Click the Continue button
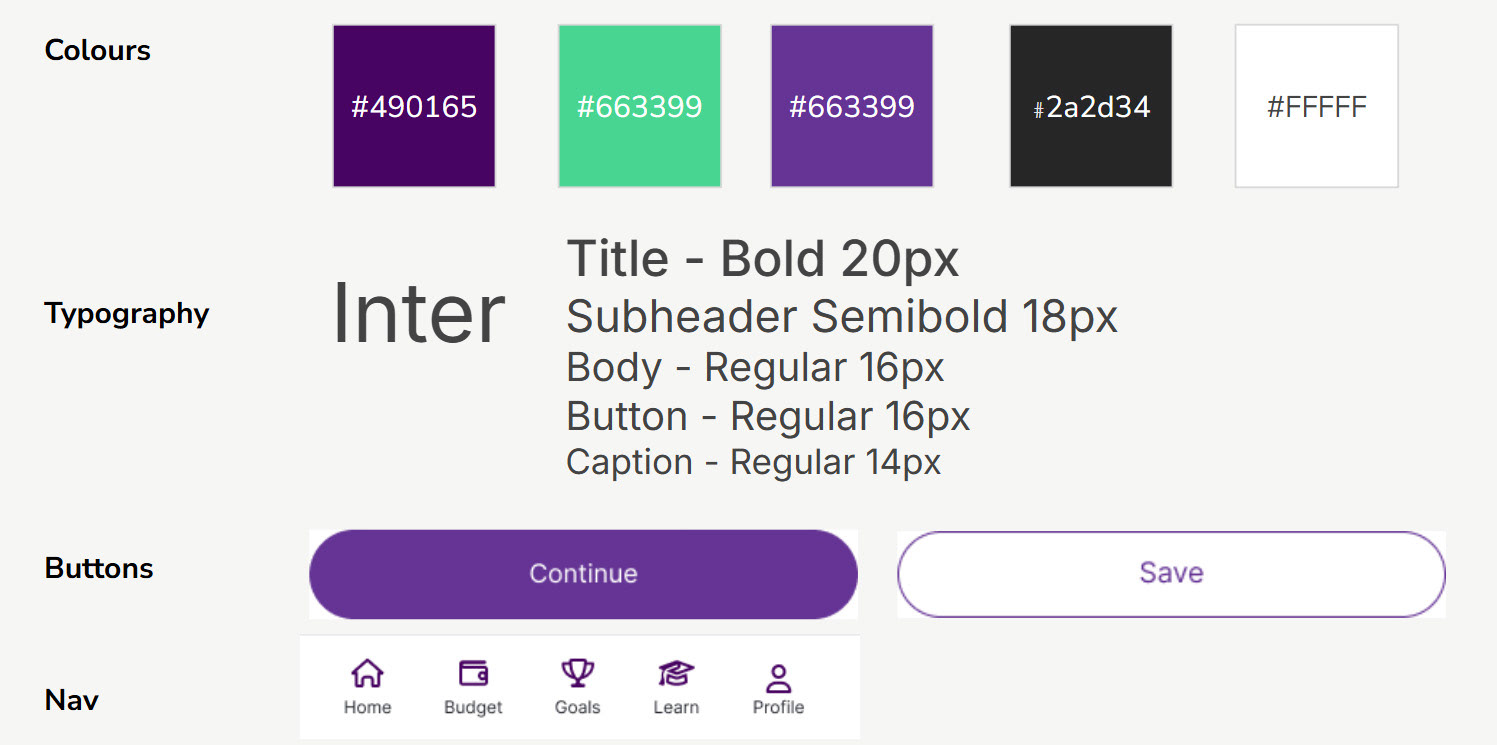Image resolution: width=1497 pixels, height=745 pixels. point(583,574)
